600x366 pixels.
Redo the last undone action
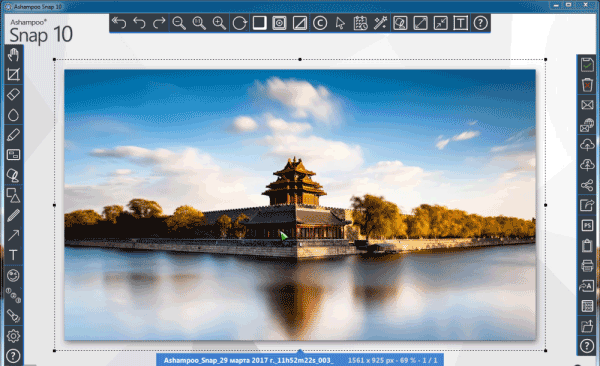pos(159,23)
